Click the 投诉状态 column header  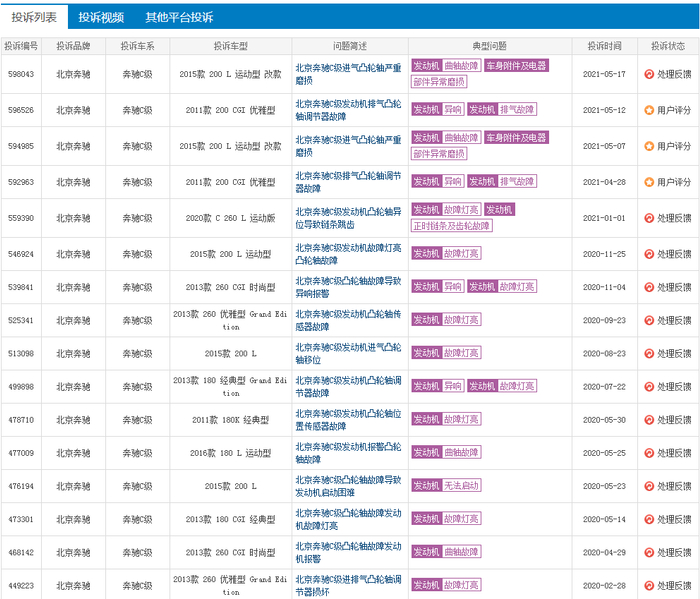(x=668, y=46)
